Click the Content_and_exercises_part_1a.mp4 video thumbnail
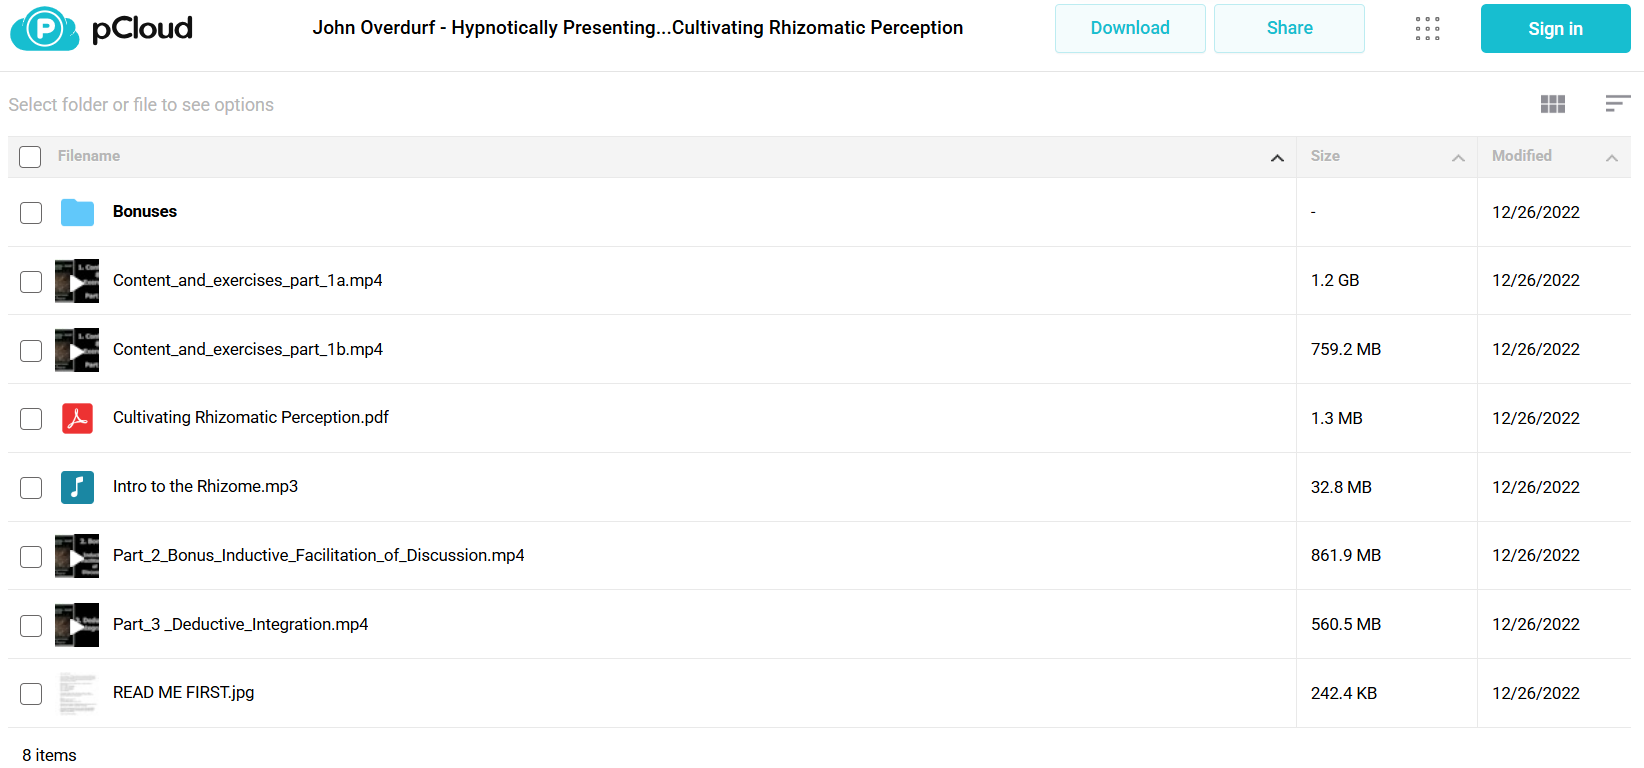Image resolution: width=1644 pixels, height=768 pixels. coord(77,281)
